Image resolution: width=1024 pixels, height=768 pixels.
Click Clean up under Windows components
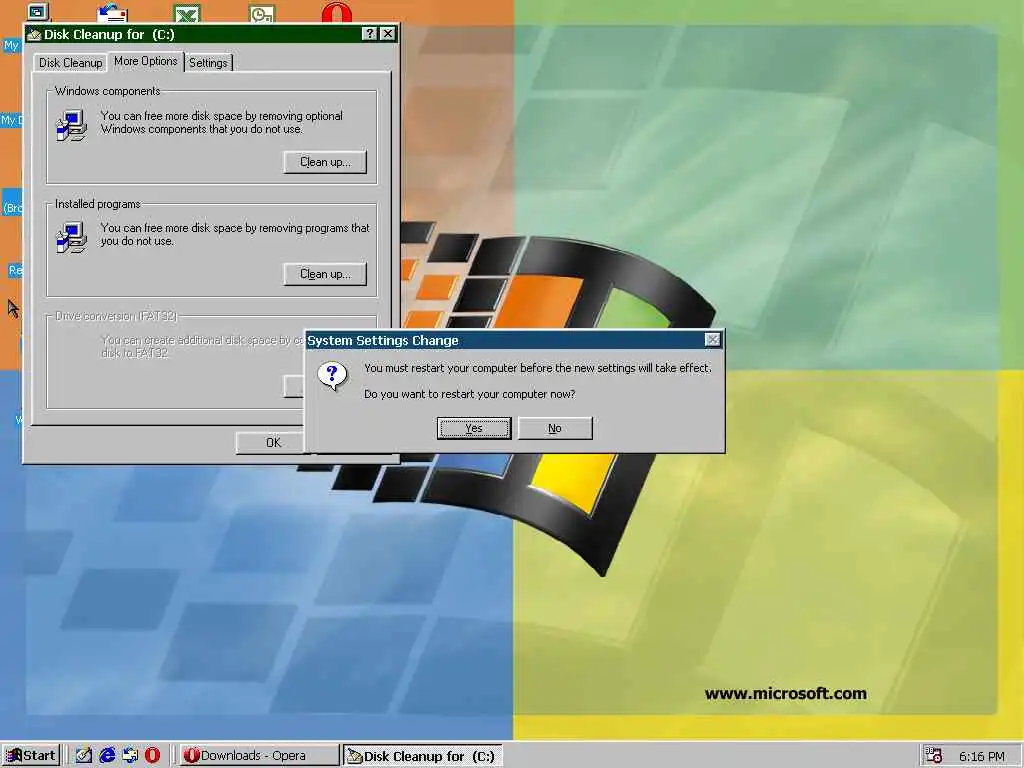click(325, 162)
